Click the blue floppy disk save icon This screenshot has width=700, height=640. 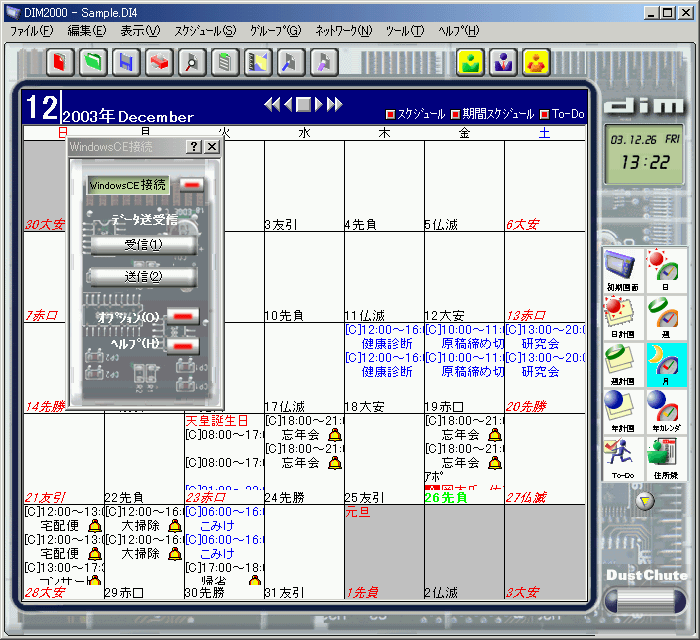pos(125,62)
